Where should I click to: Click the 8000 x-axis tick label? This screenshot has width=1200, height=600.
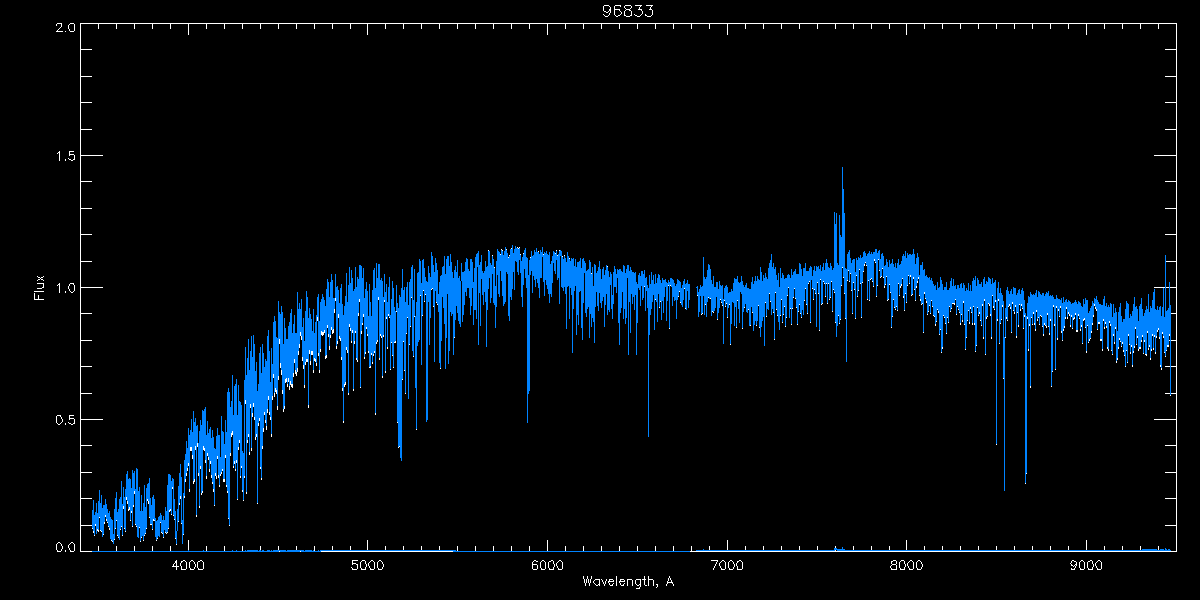[906, 565]
